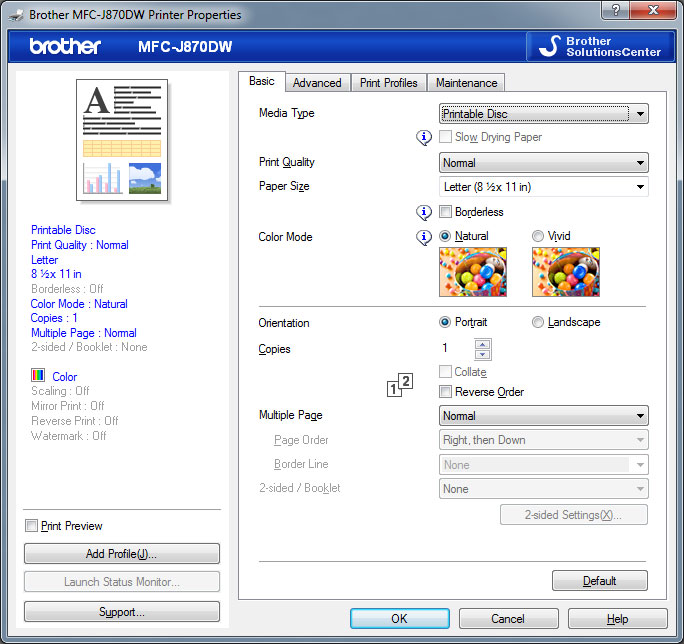Screen dimensions: 684x644
Task: Click the Cancel button
Action: (x=508, y=619)
